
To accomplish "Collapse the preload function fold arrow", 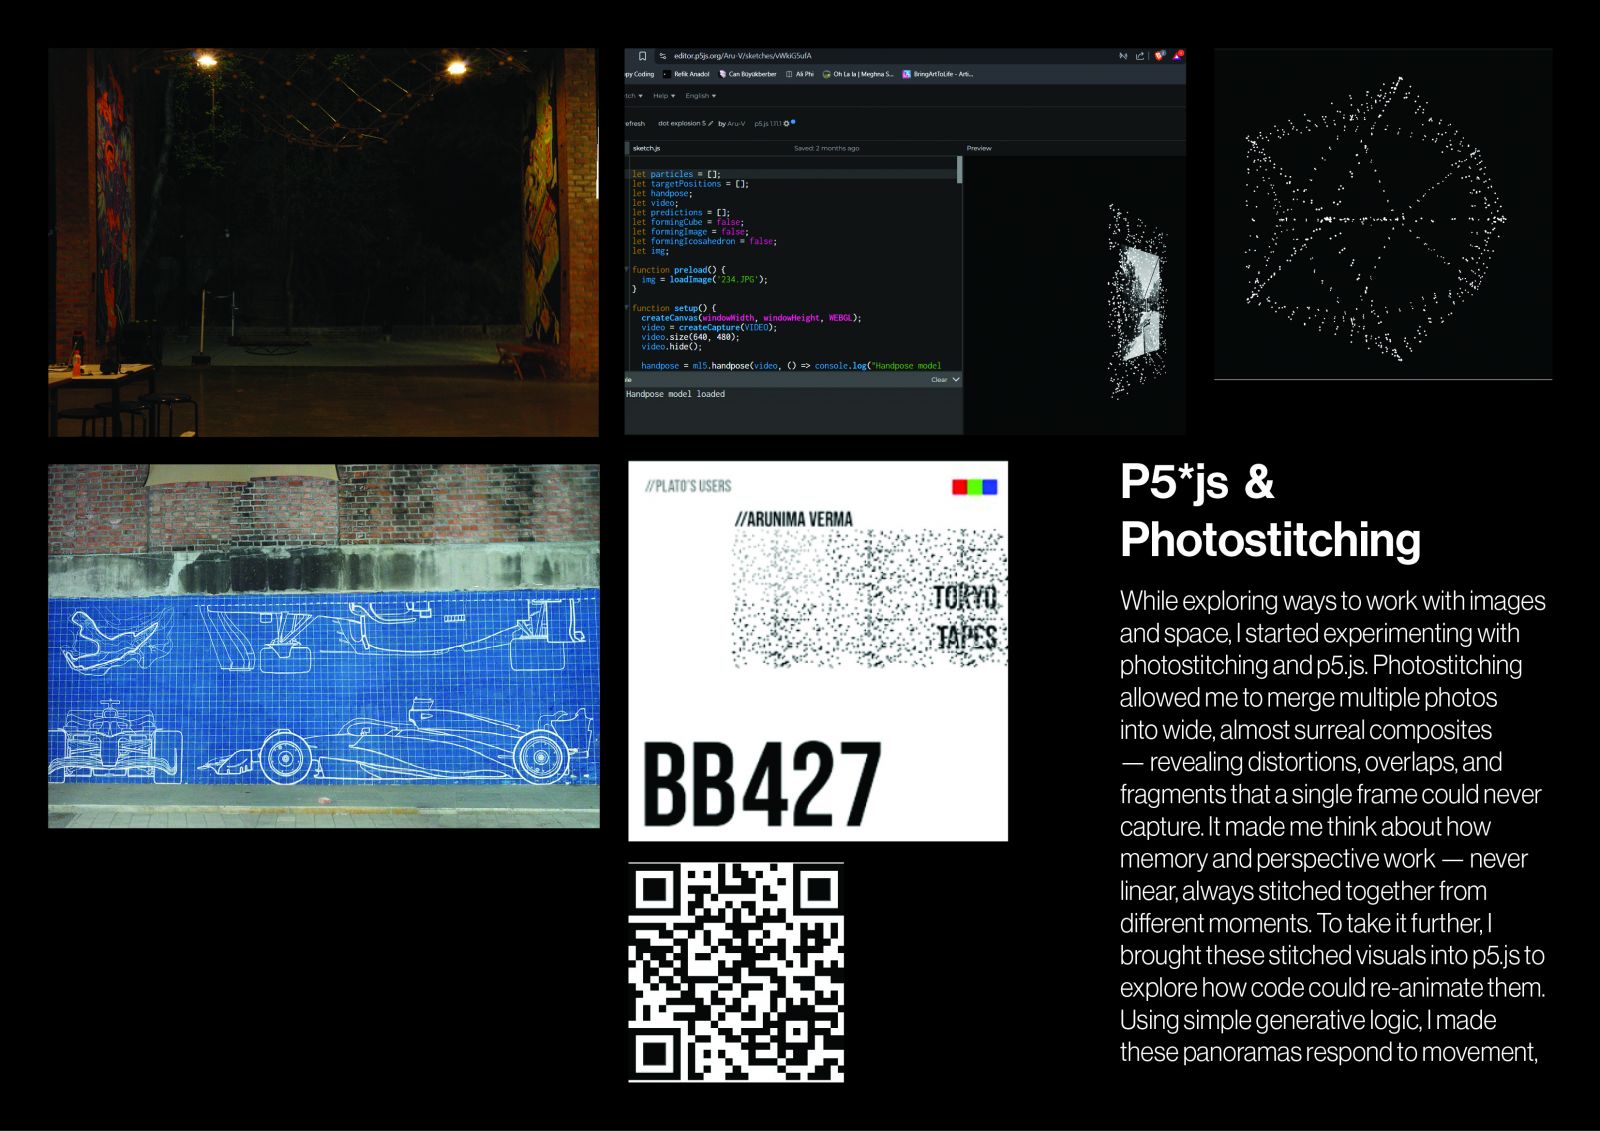I will (x=627, y=270).
